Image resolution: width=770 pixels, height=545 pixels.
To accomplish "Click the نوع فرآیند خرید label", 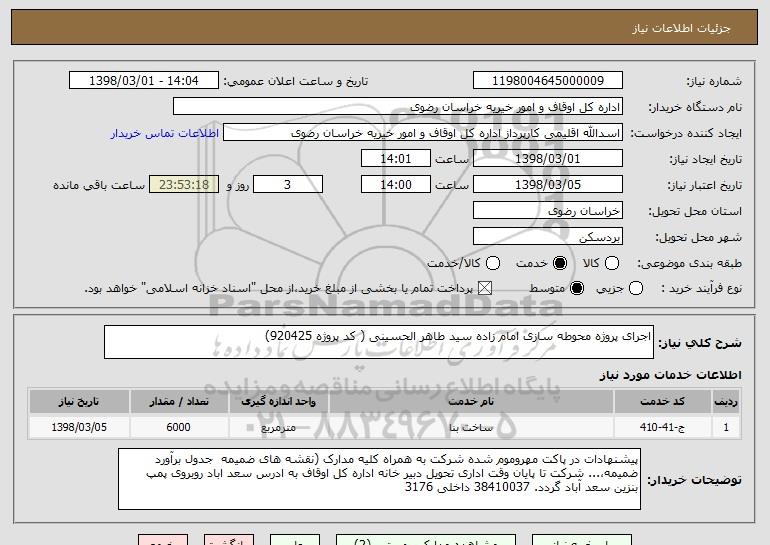I will 701,288.
